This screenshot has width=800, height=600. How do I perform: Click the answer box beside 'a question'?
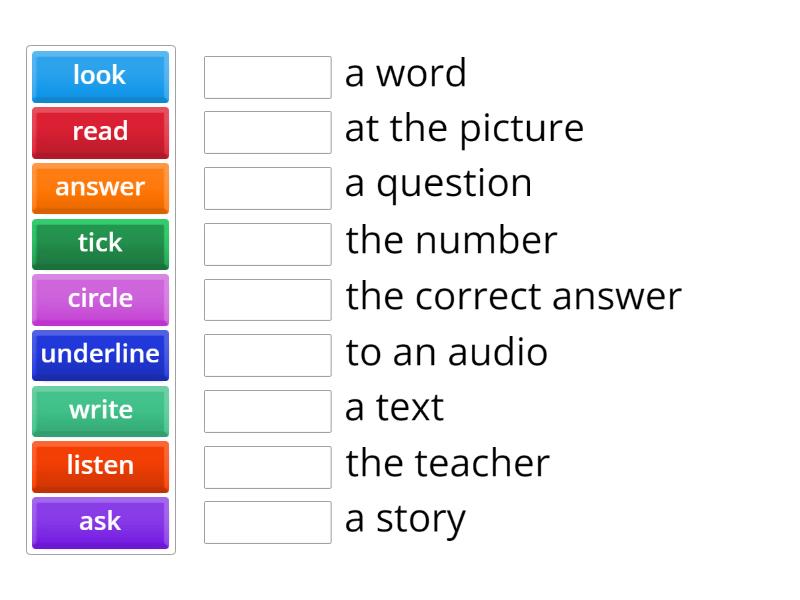tap(267, 188)
